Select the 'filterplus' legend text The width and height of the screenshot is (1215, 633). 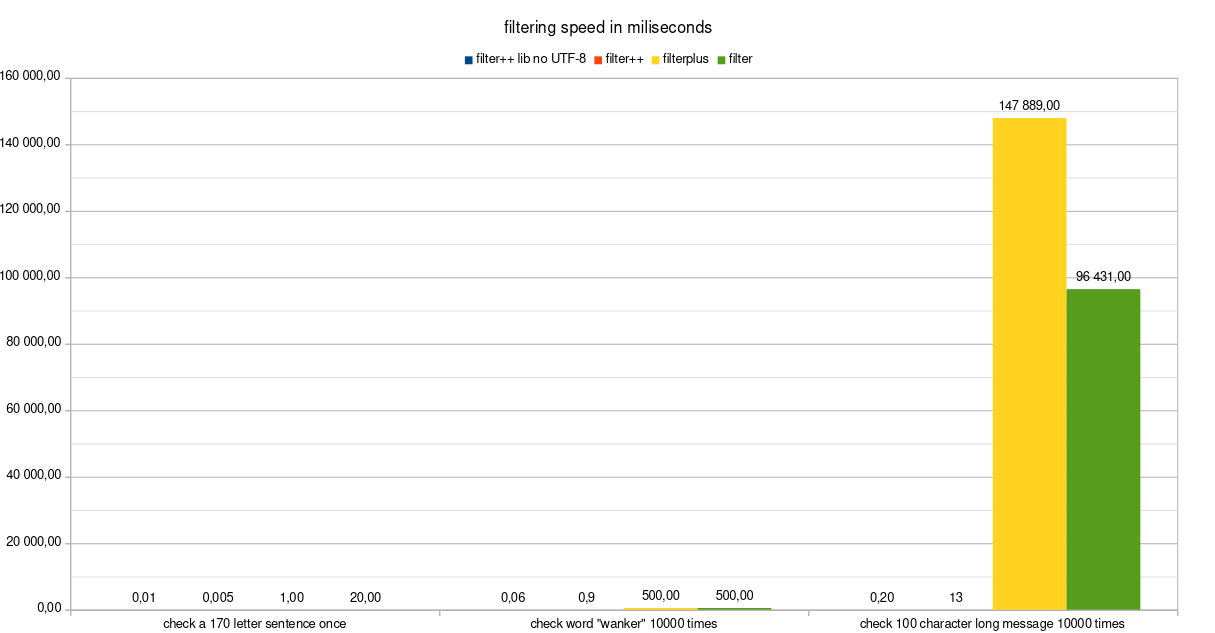coord(685,60)
